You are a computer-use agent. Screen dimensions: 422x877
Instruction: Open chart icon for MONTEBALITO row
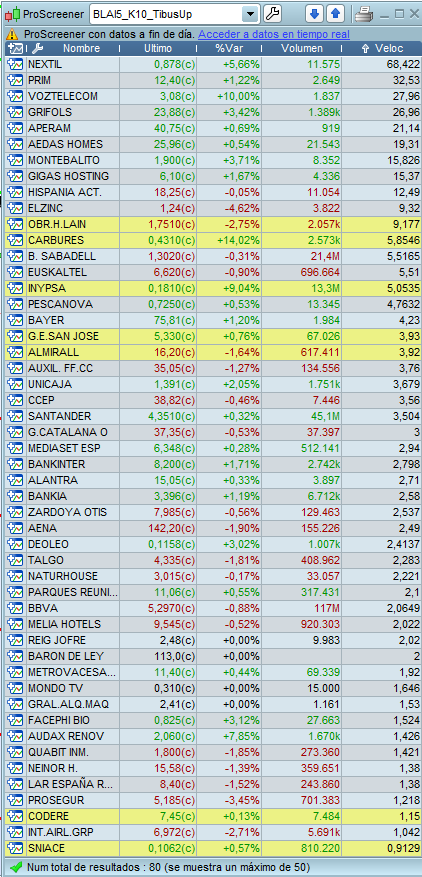pos(15,161)
